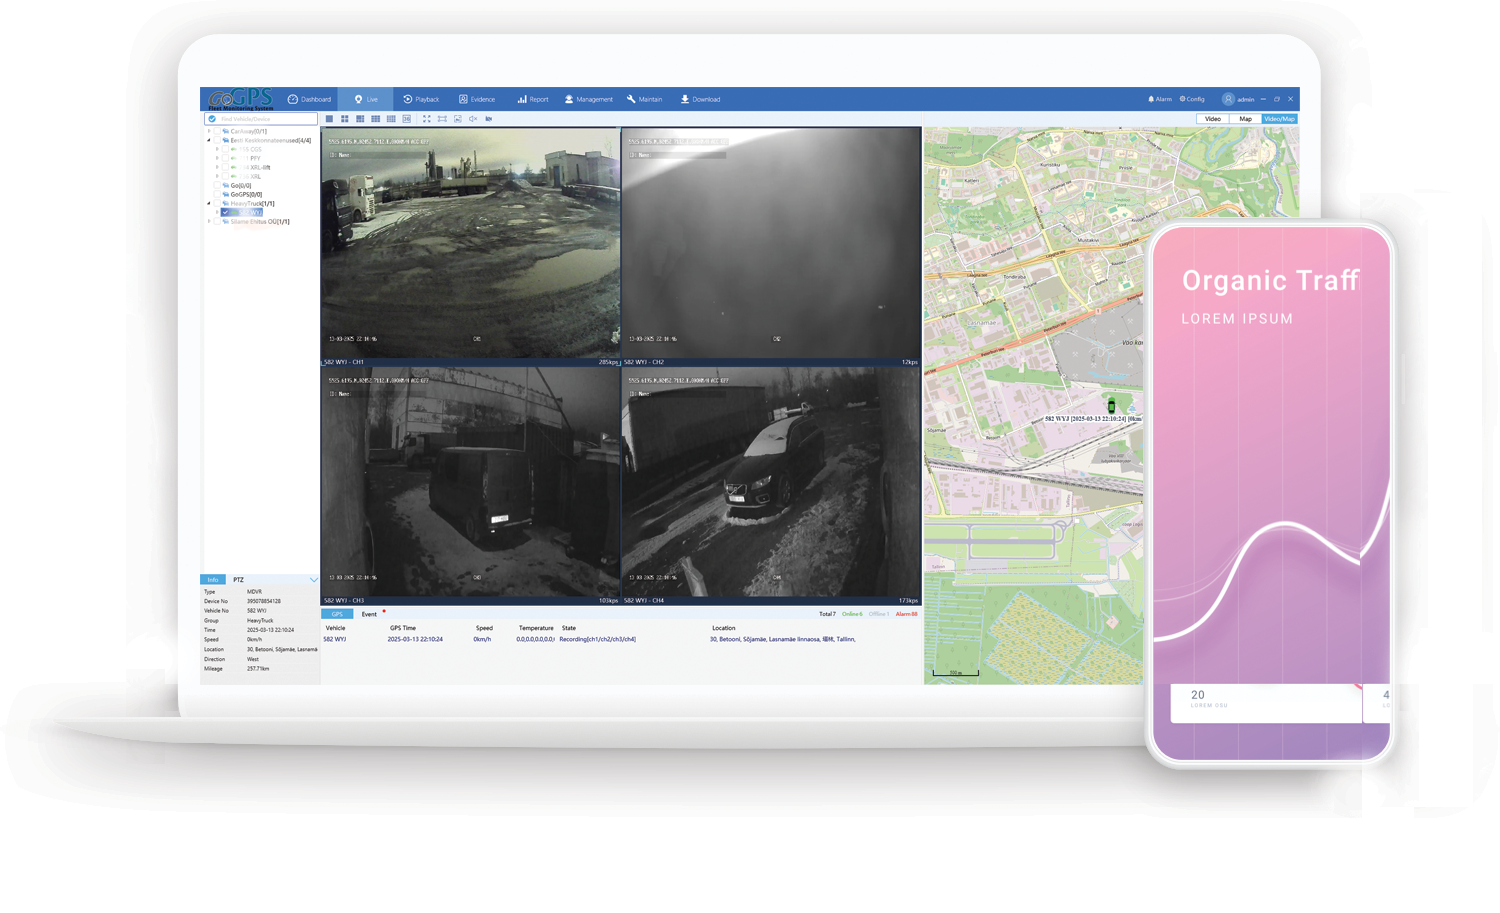The height and width of the screenshot is (913, 1500).
Task: Tick the GoGPS group checkbox
Action: point(217,194)
